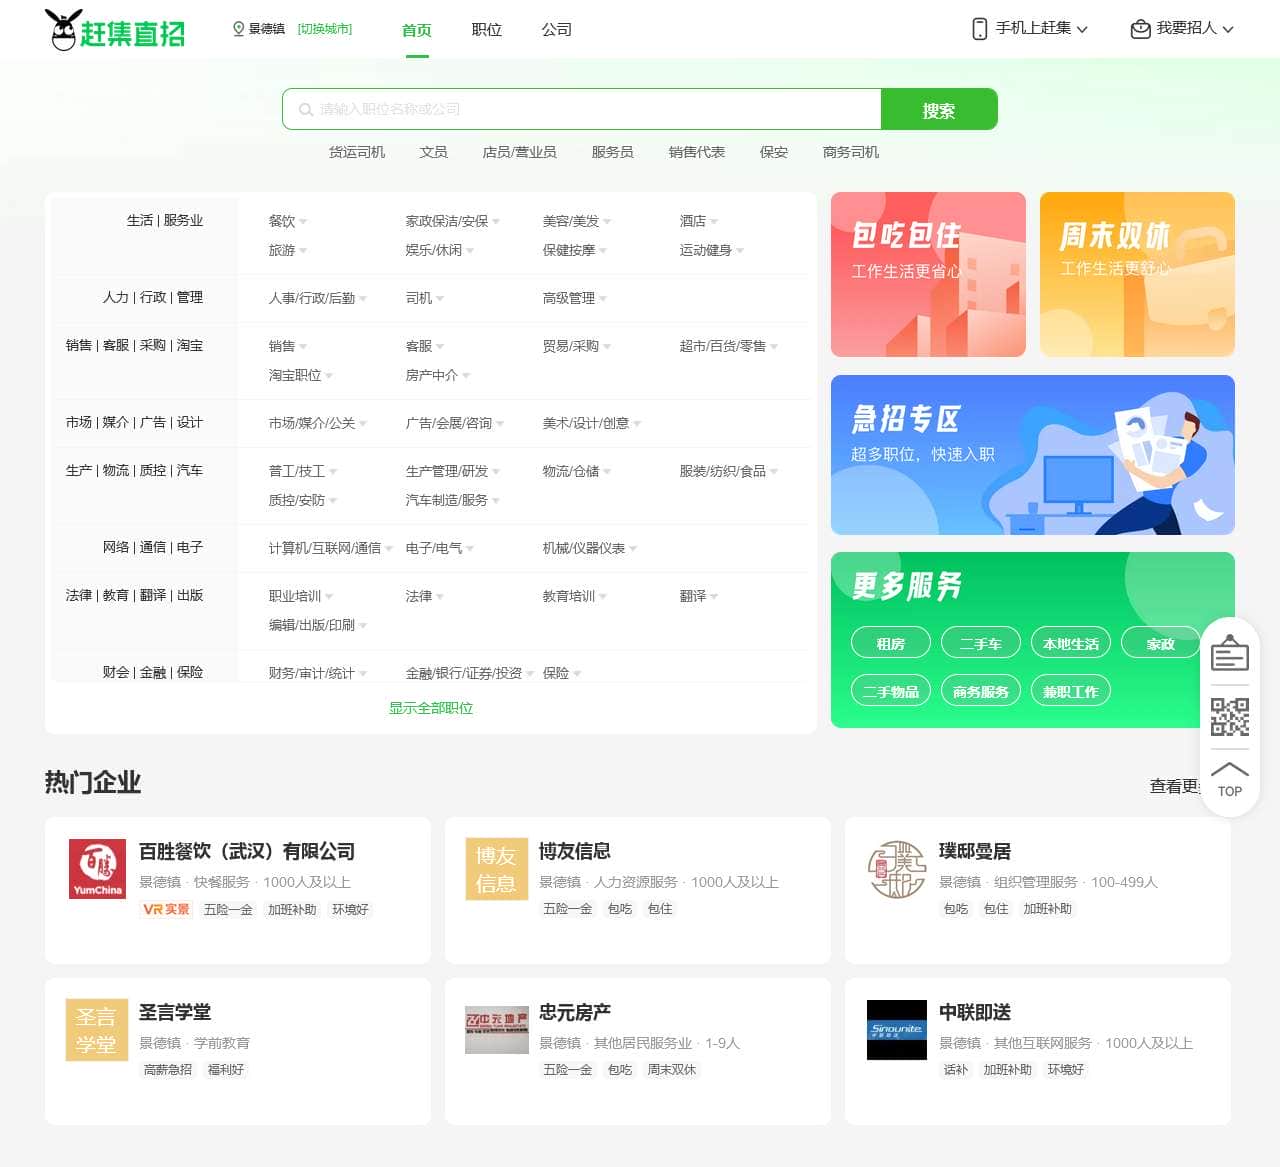Click the 显示全部职位 link
Image resolution: width=1280 pixels, height=1167 pixels.
tap(431, 708)
